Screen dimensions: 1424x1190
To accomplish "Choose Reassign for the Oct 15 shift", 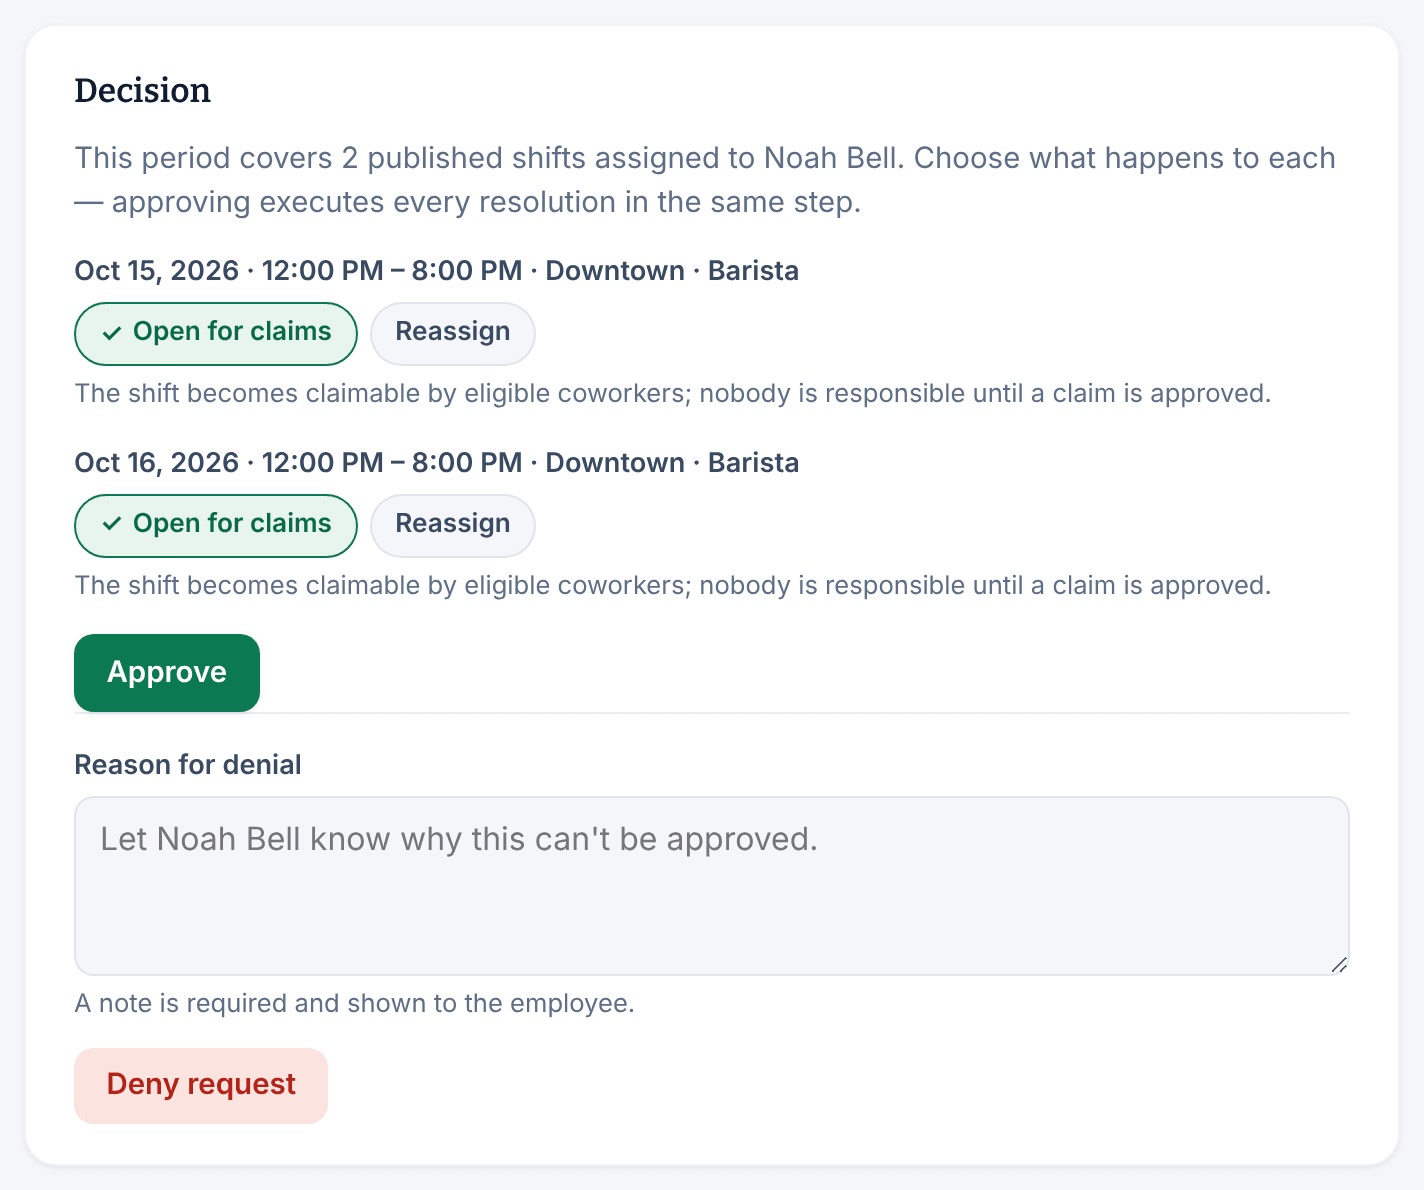I will pyautogui.click(x=453, y=334).
